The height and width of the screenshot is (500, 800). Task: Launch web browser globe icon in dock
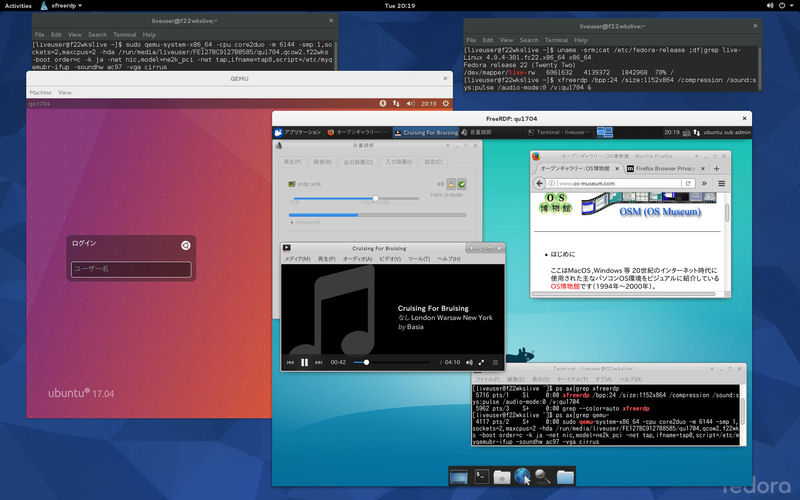[522, 476]
